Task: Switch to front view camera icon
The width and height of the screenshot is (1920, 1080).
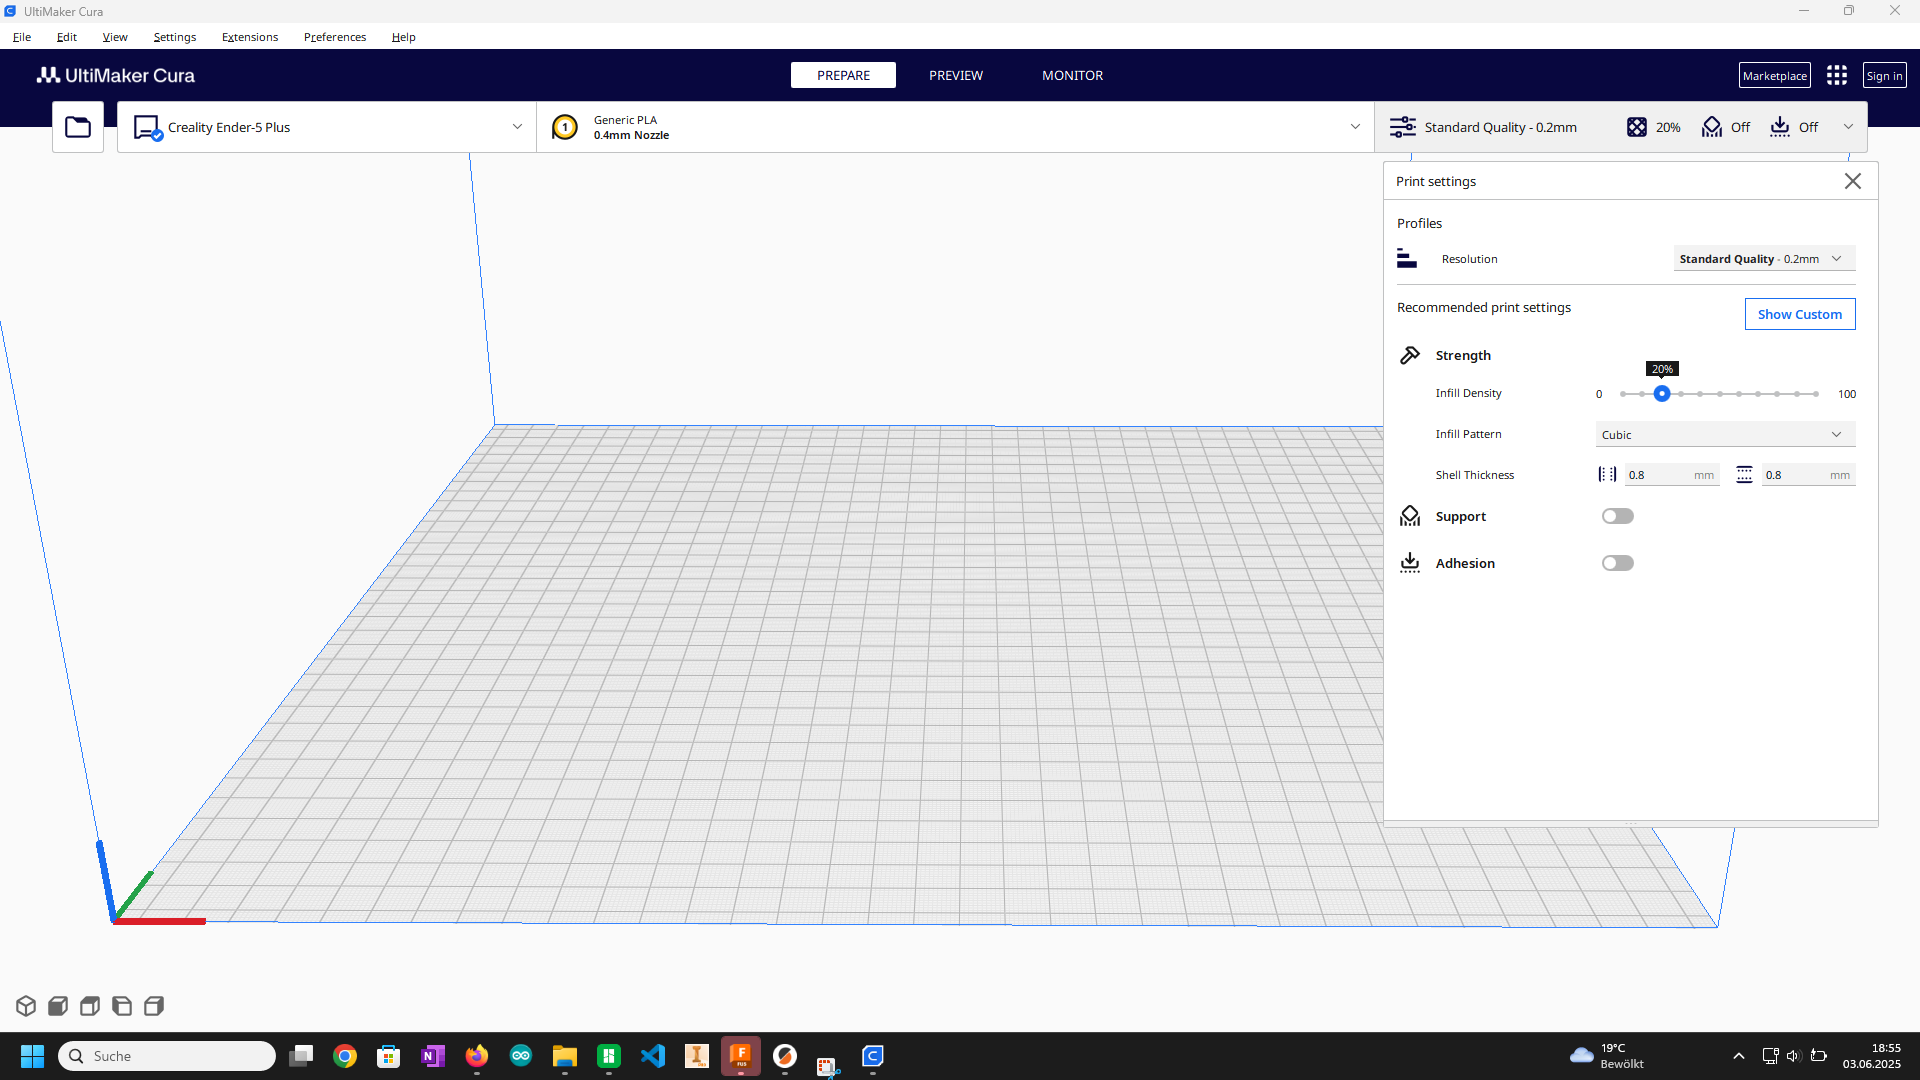Action: (58, 1006)
